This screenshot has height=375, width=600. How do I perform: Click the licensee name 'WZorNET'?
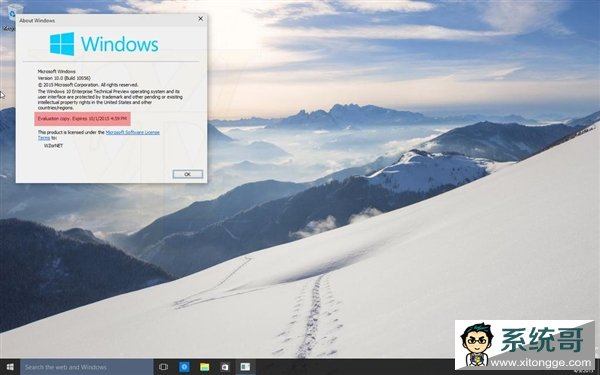click(53, 146)
